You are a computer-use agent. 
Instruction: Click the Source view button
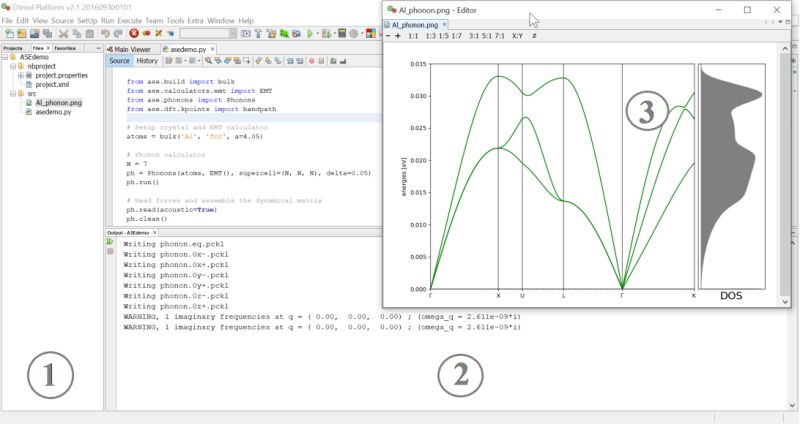click(x=119, y=61)
